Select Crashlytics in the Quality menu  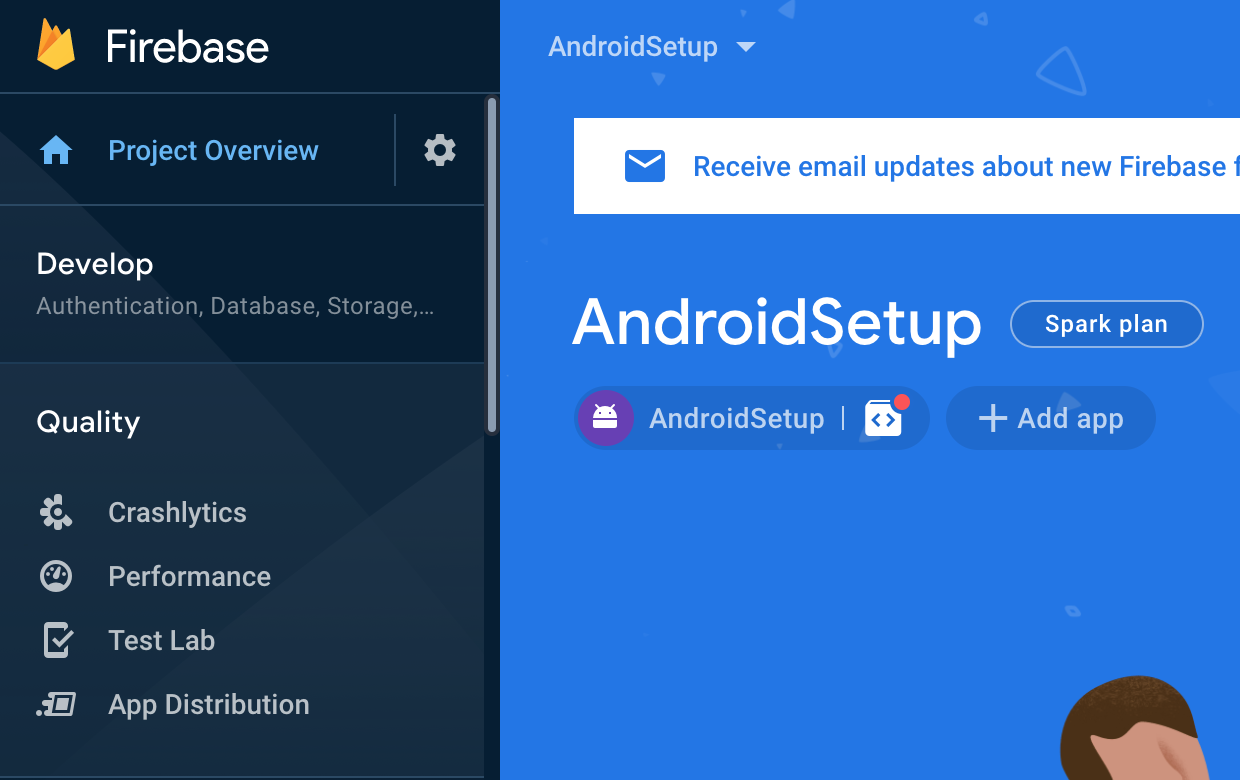[177, 512]
